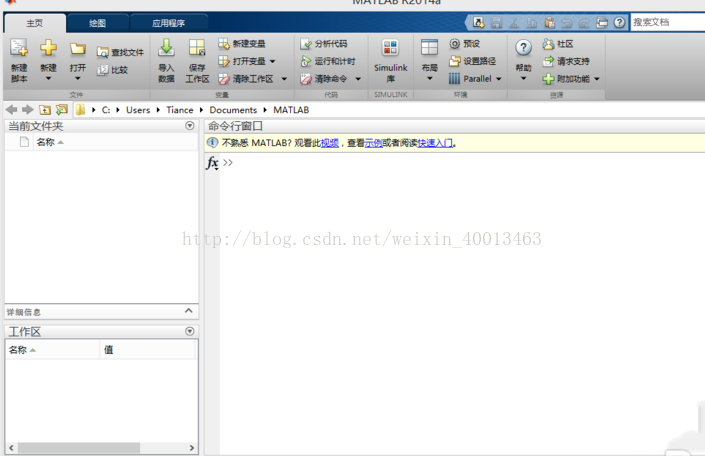The image size is (705, 456).
Task: Click the 布局 layout icon
Action: [x=429, y=47]
